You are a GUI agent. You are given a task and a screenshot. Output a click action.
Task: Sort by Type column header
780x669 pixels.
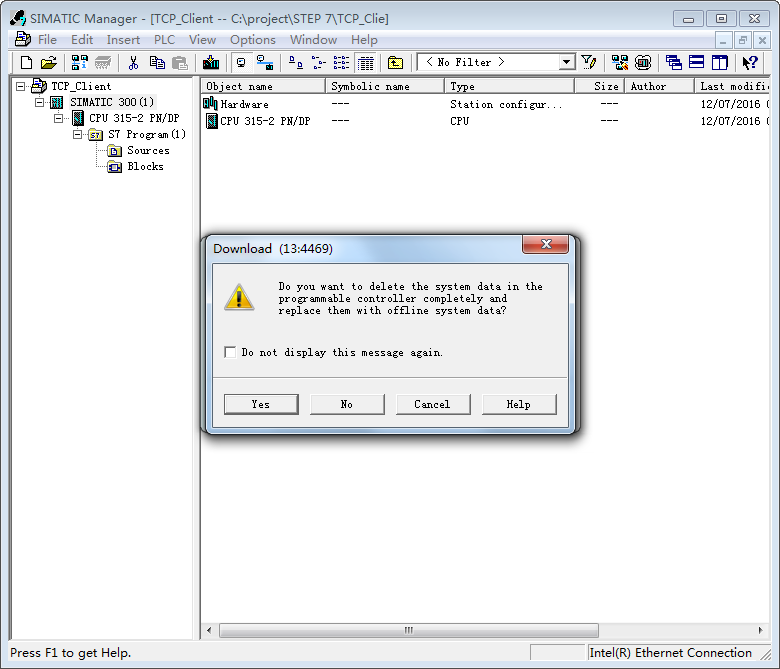510,86
